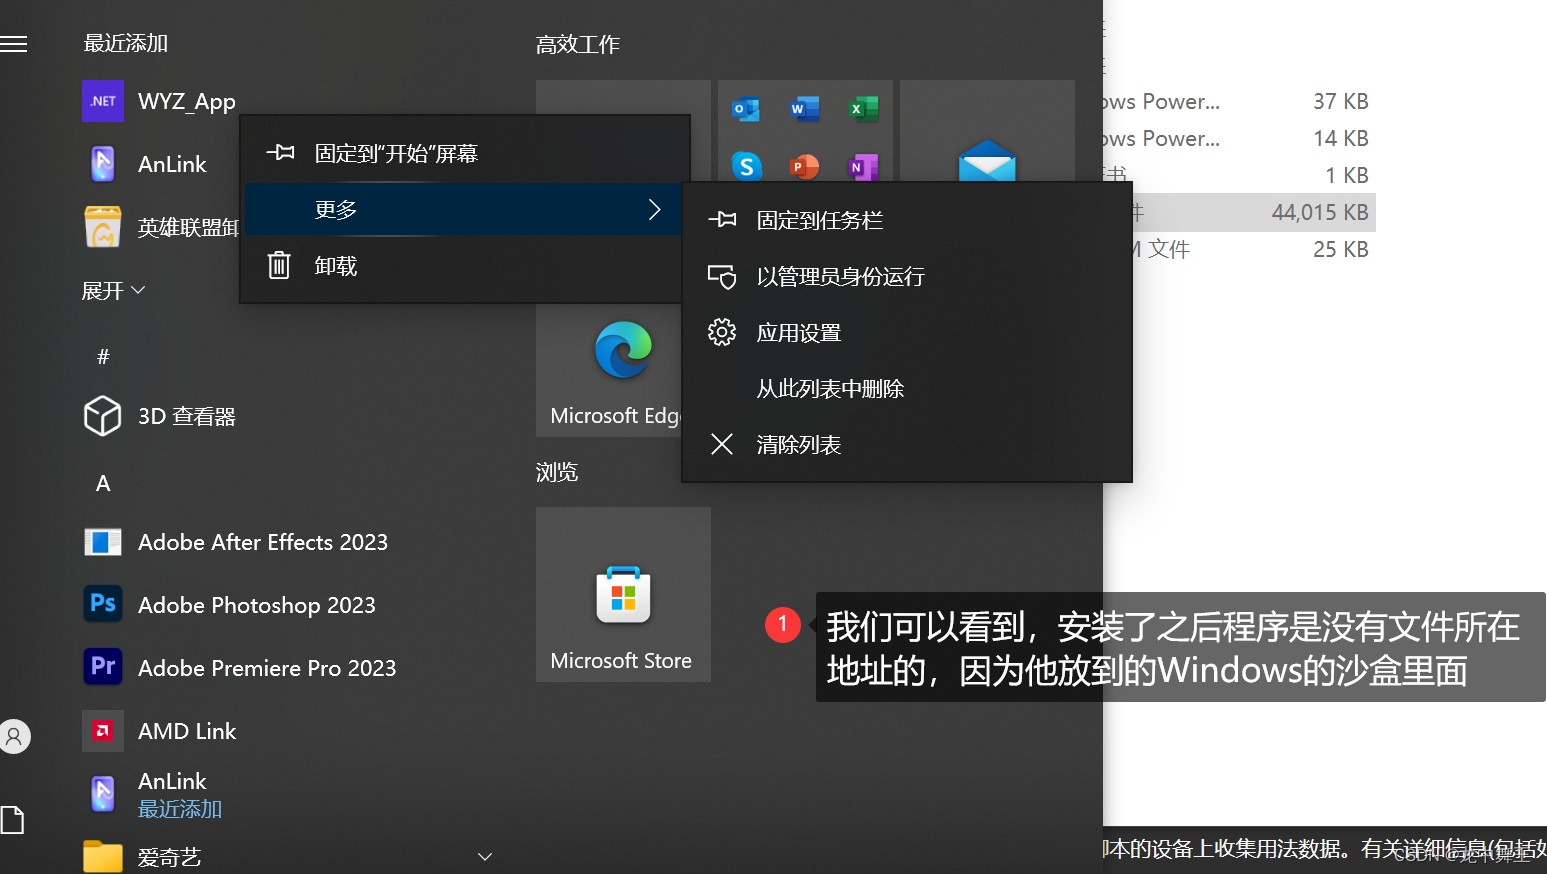Open the Excel tile icon
The height and width of the screenshot is (874, 1547).
(x=862, y=109)
